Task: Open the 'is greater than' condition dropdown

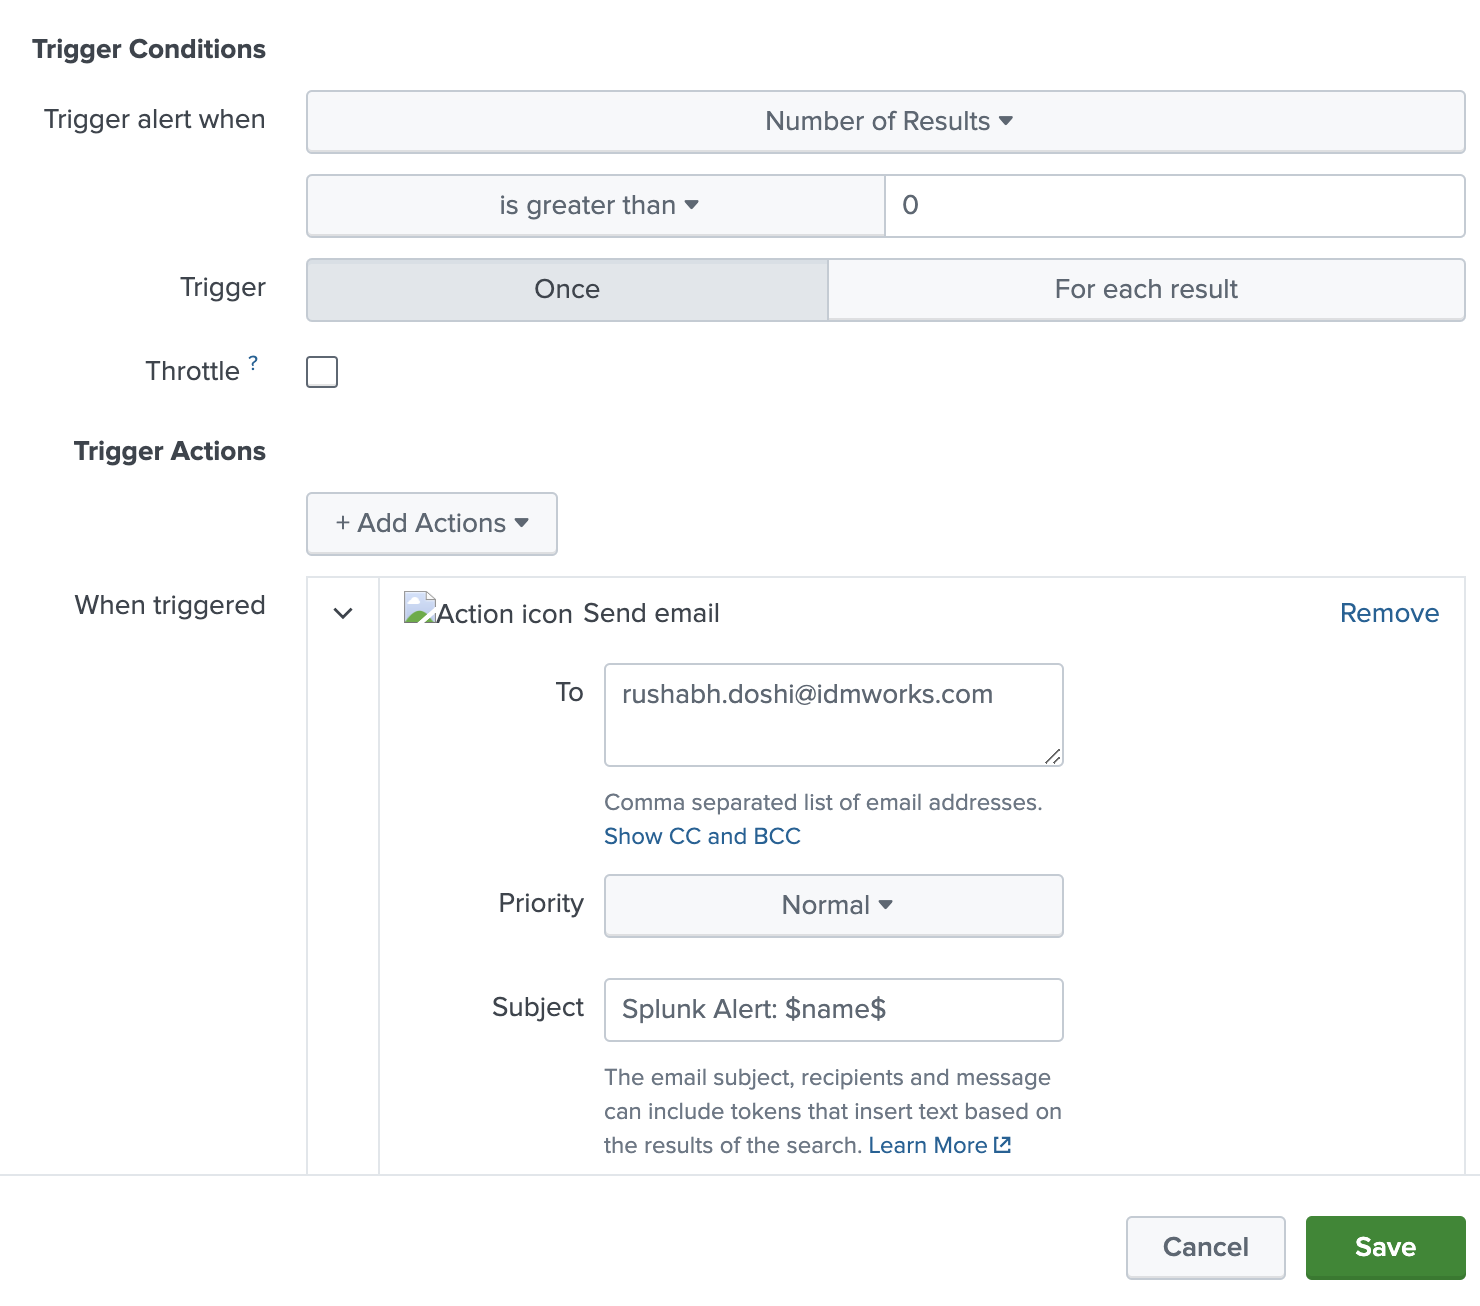Action: pos(596,206)
